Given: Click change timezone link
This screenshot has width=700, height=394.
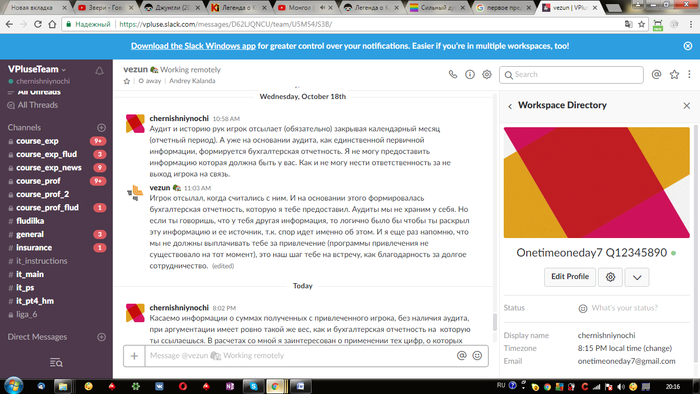Looking at the screenshot, I should point(658,348).
